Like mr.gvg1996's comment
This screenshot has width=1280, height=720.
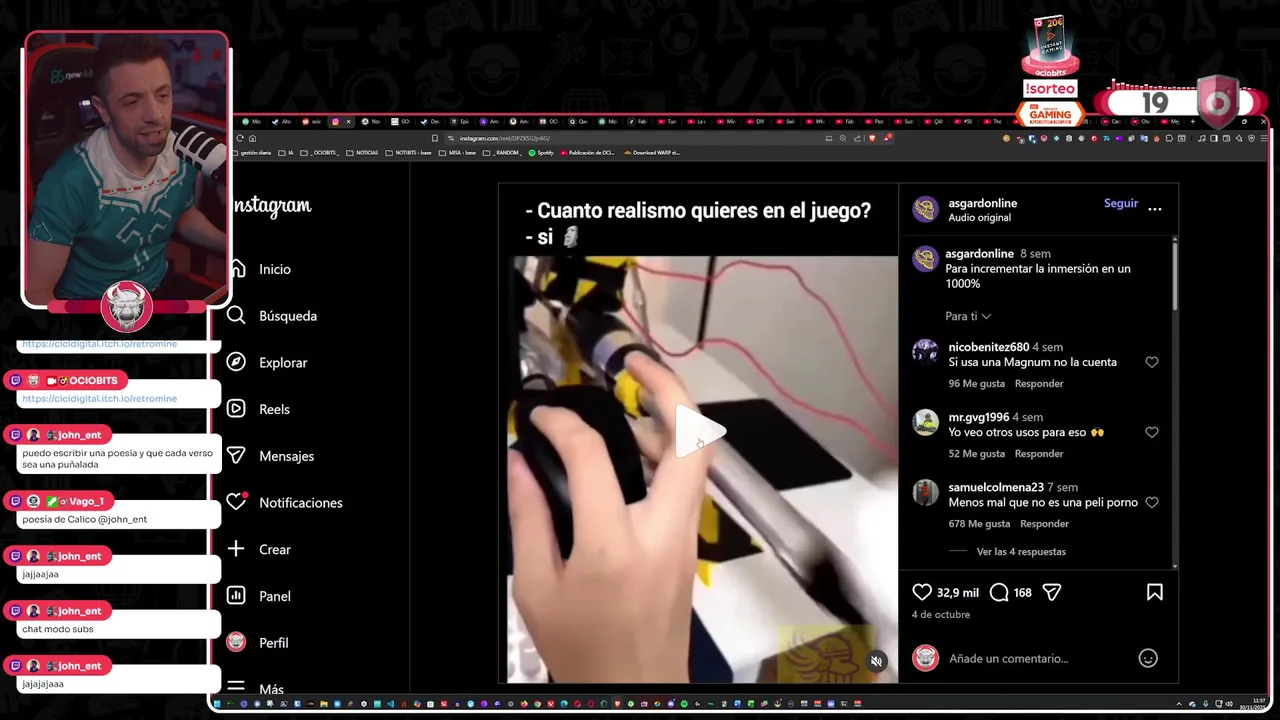(x=1152, y=432)
